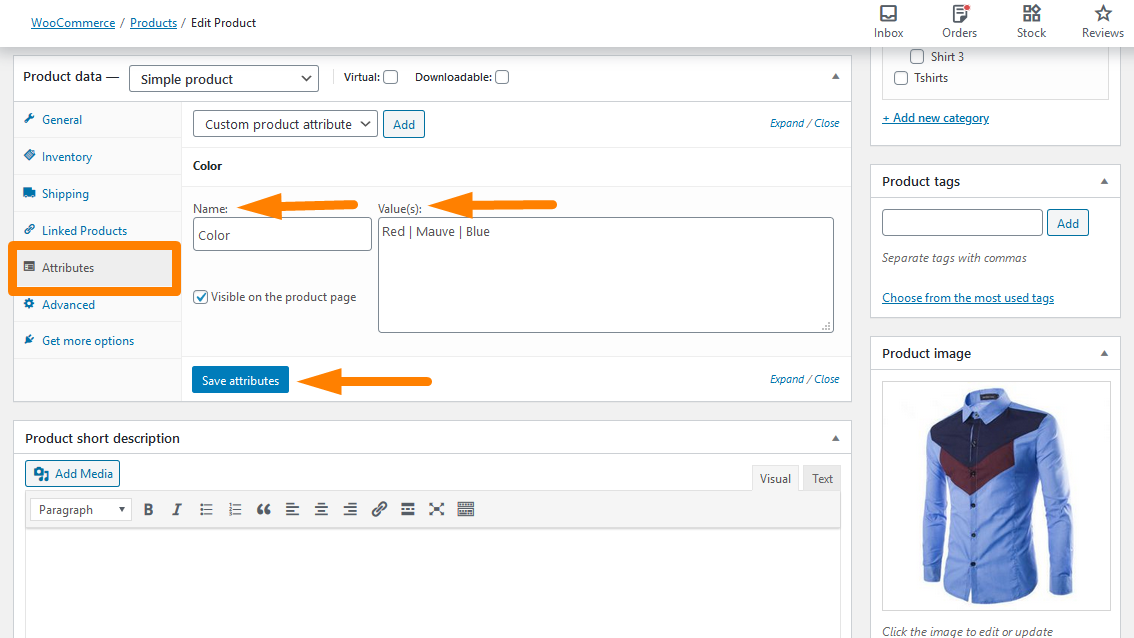Align text center

[x=321, y=509]
